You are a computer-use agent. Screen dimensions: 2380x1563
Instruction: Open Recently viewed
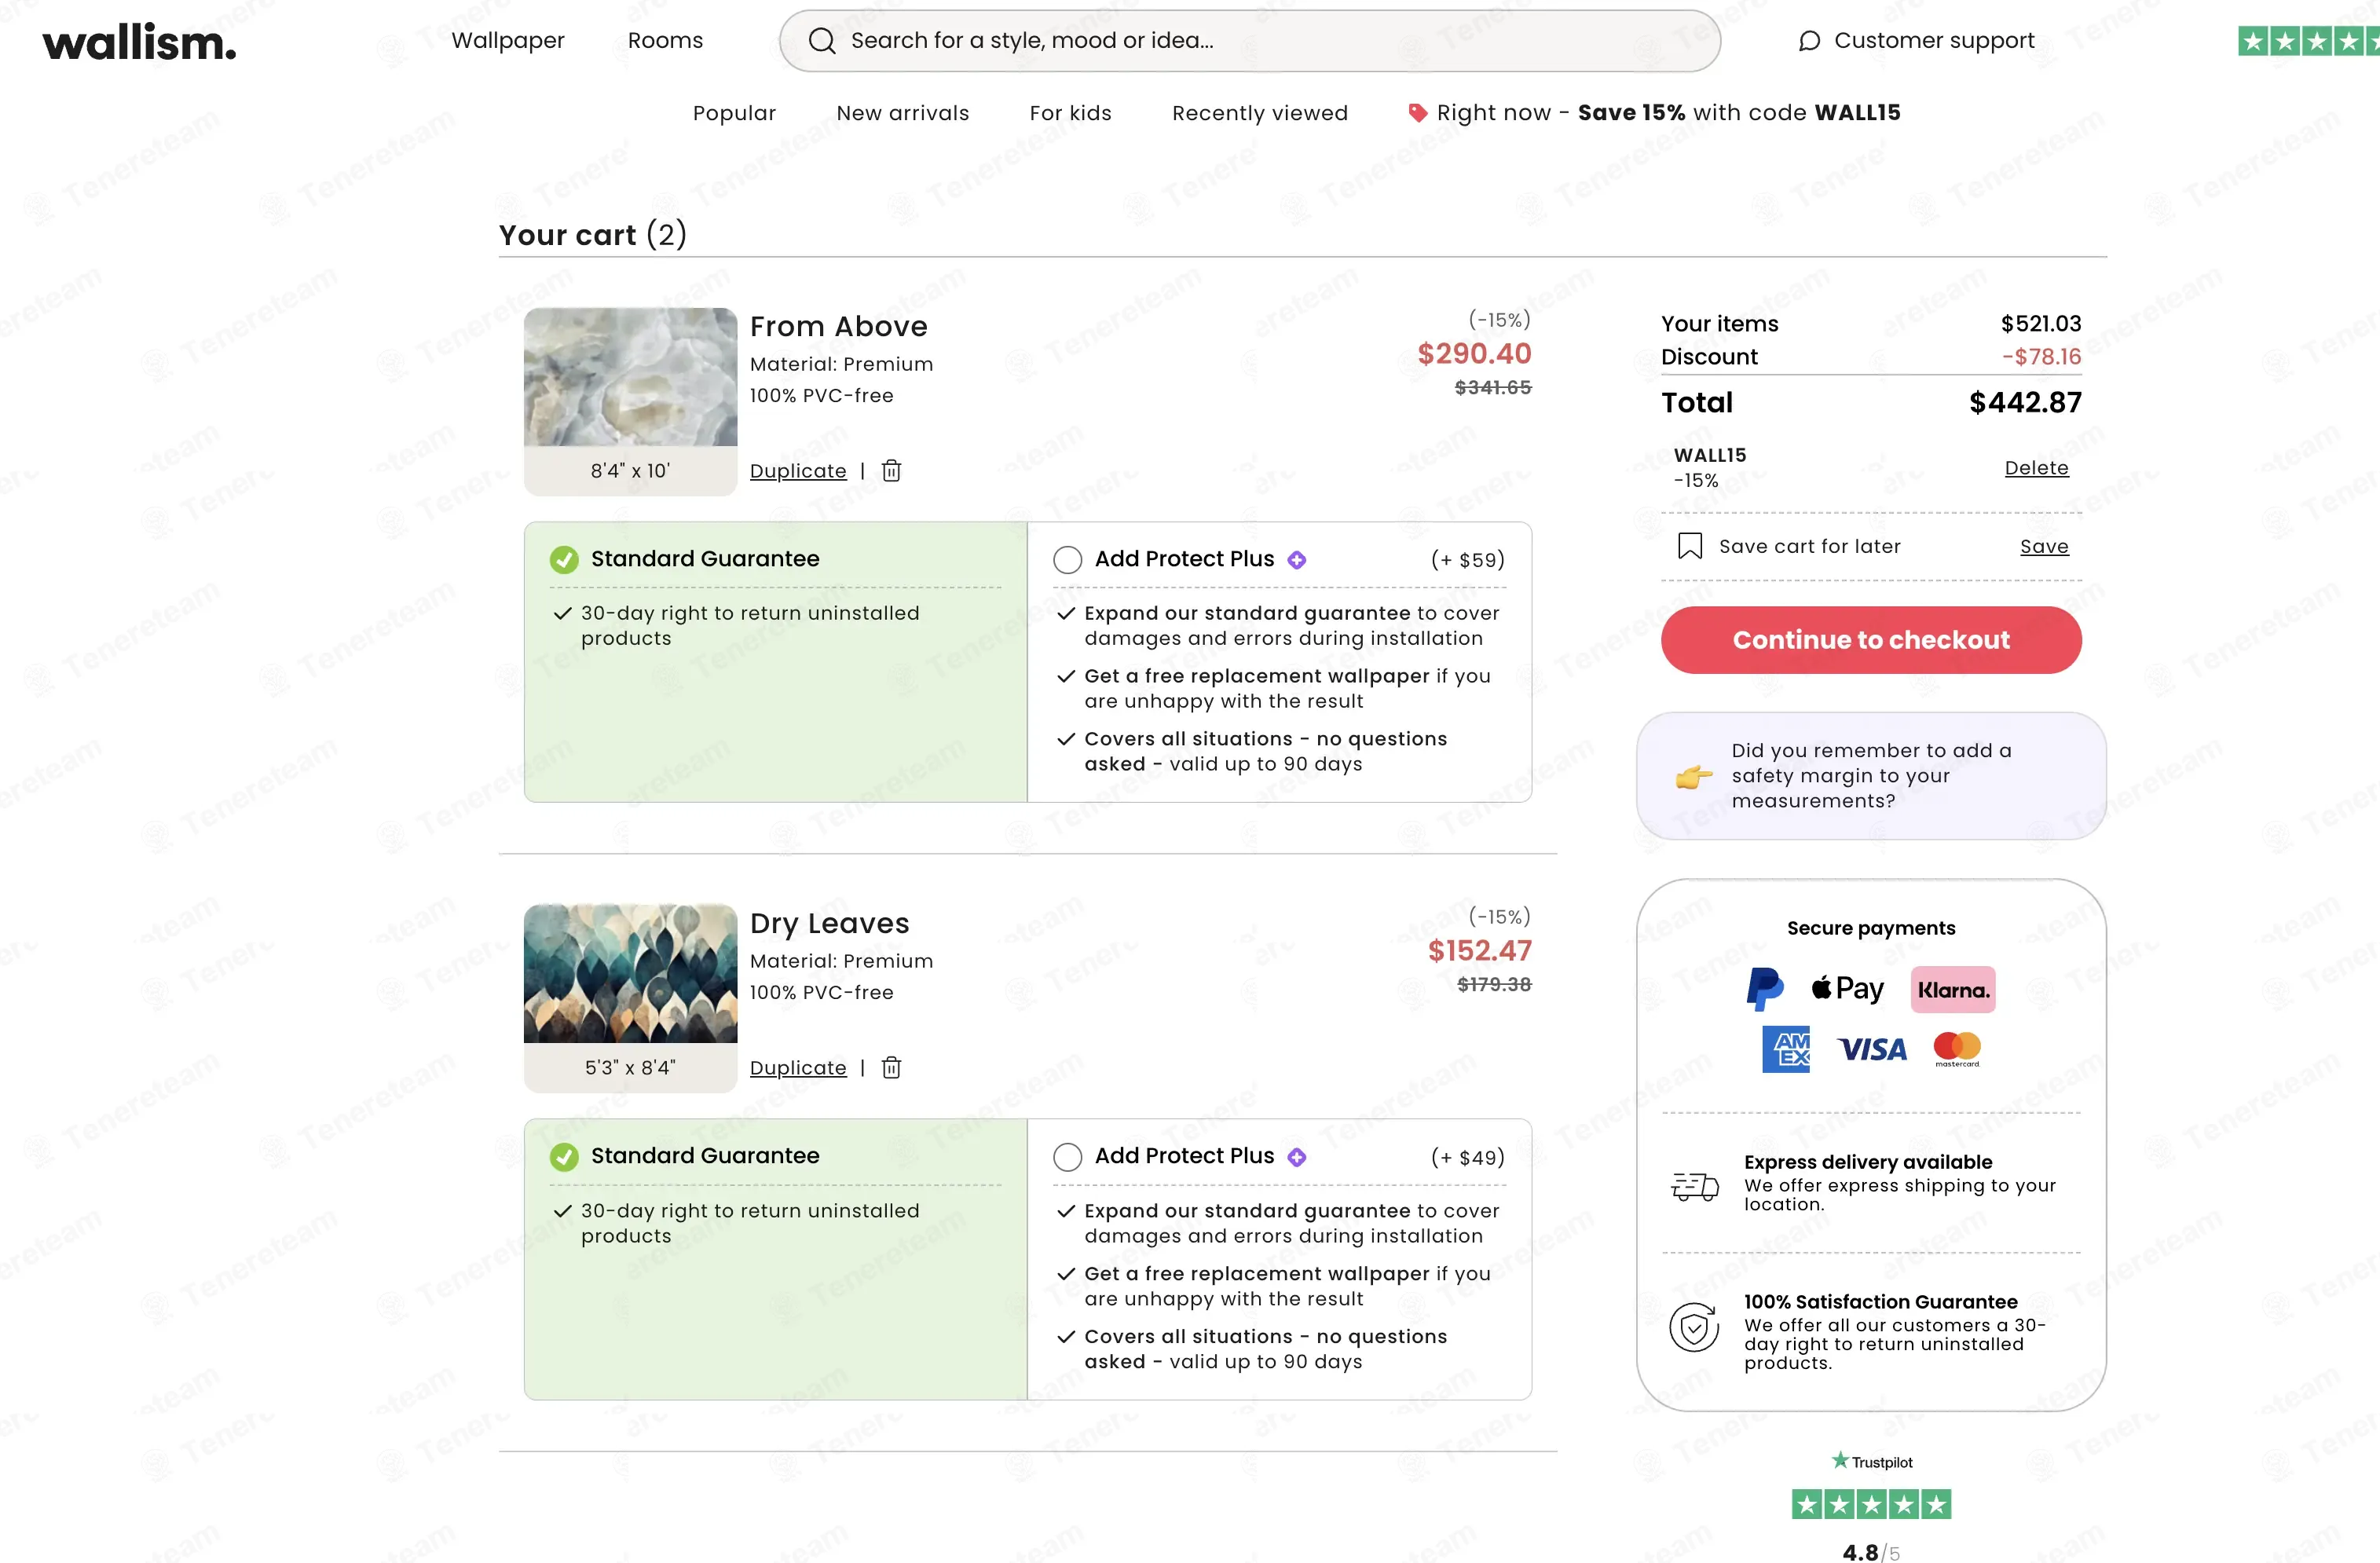[1260, 113]
